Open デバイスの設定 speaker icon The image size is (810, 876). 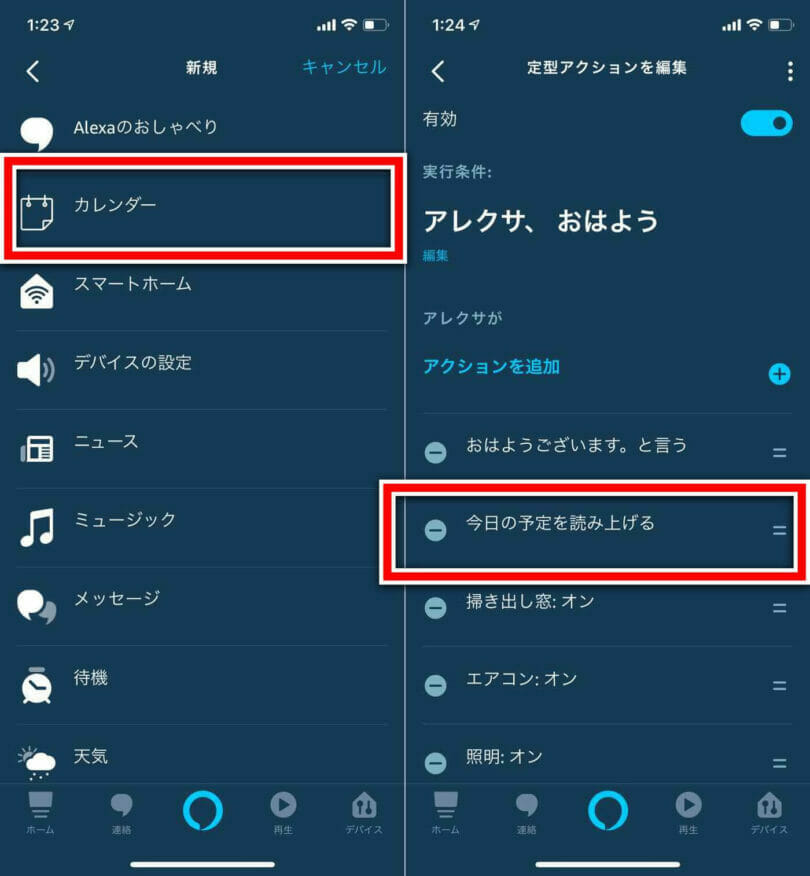(x=36, y=370)
